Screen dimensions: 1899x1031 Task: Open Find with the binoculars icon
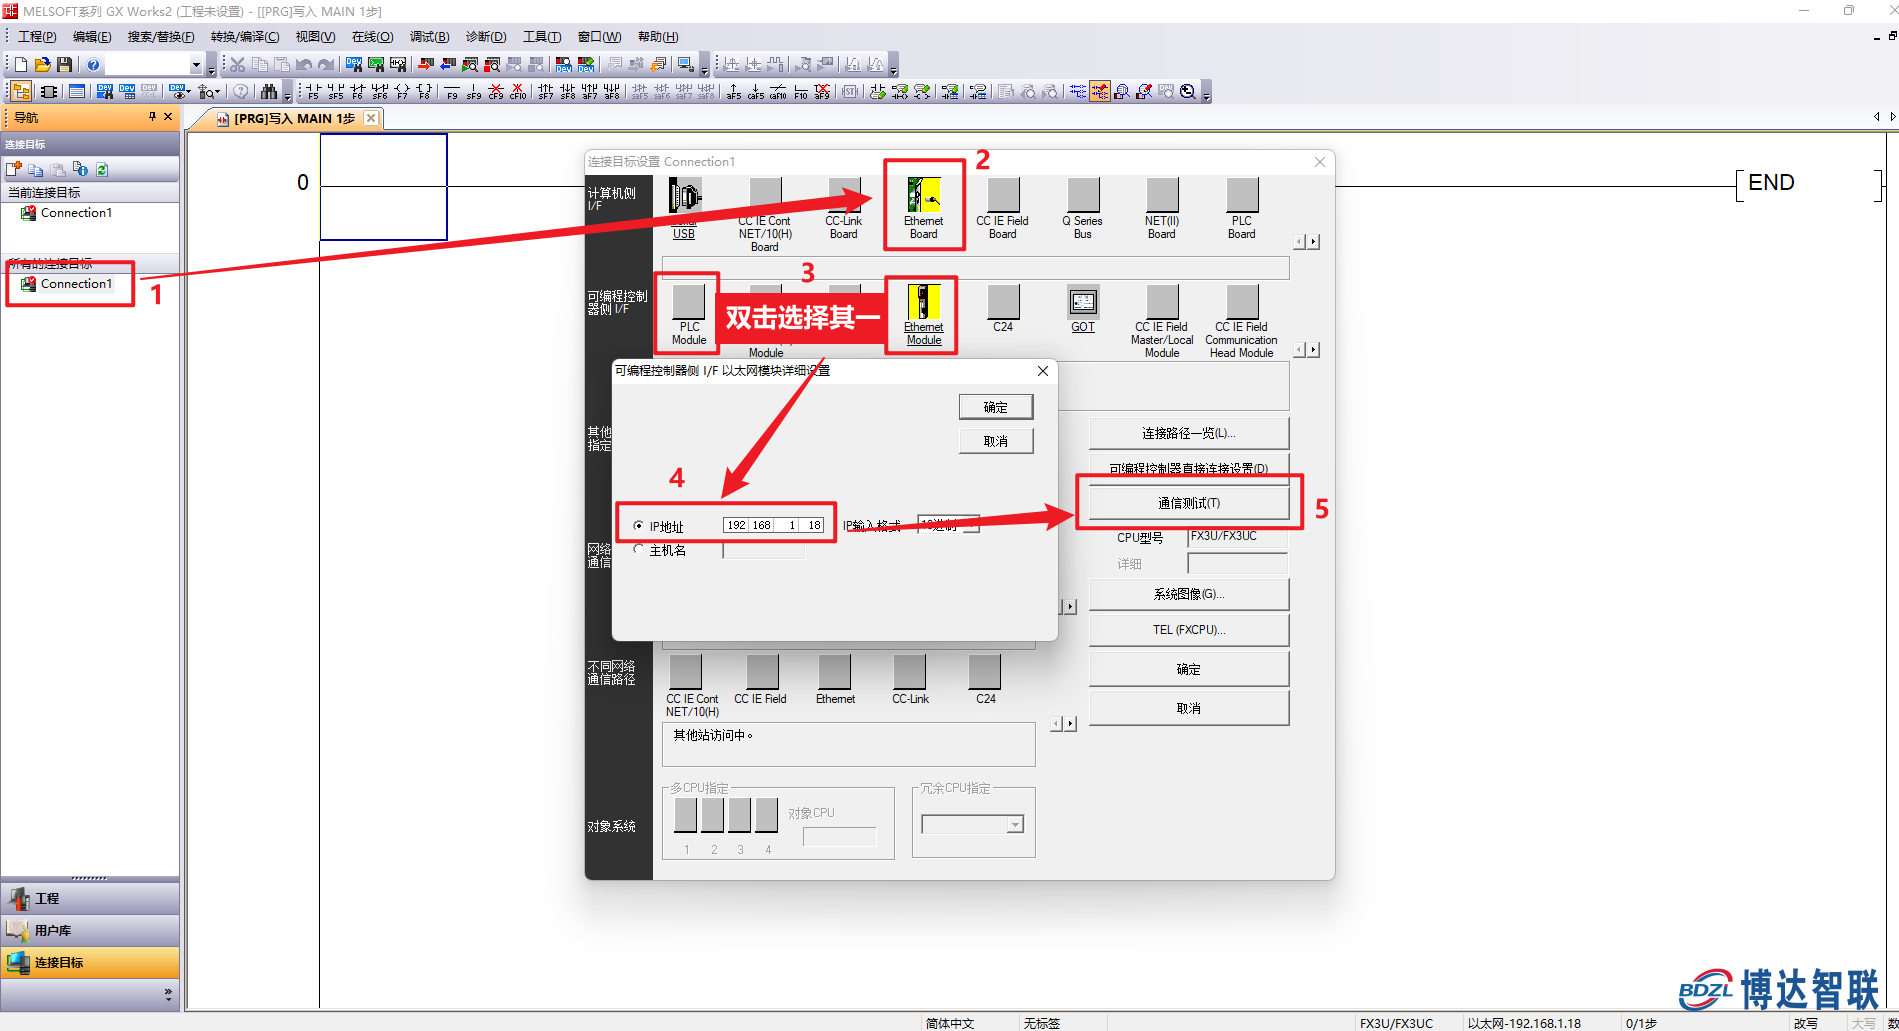point(268,92)
